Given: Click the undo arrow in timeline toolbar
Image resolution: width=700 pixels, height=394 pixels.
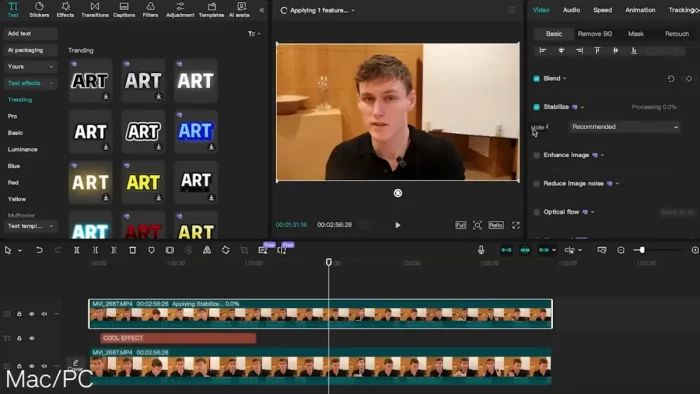Looking at the screenshot, I should pyautogui.click(x=39, y=250).
